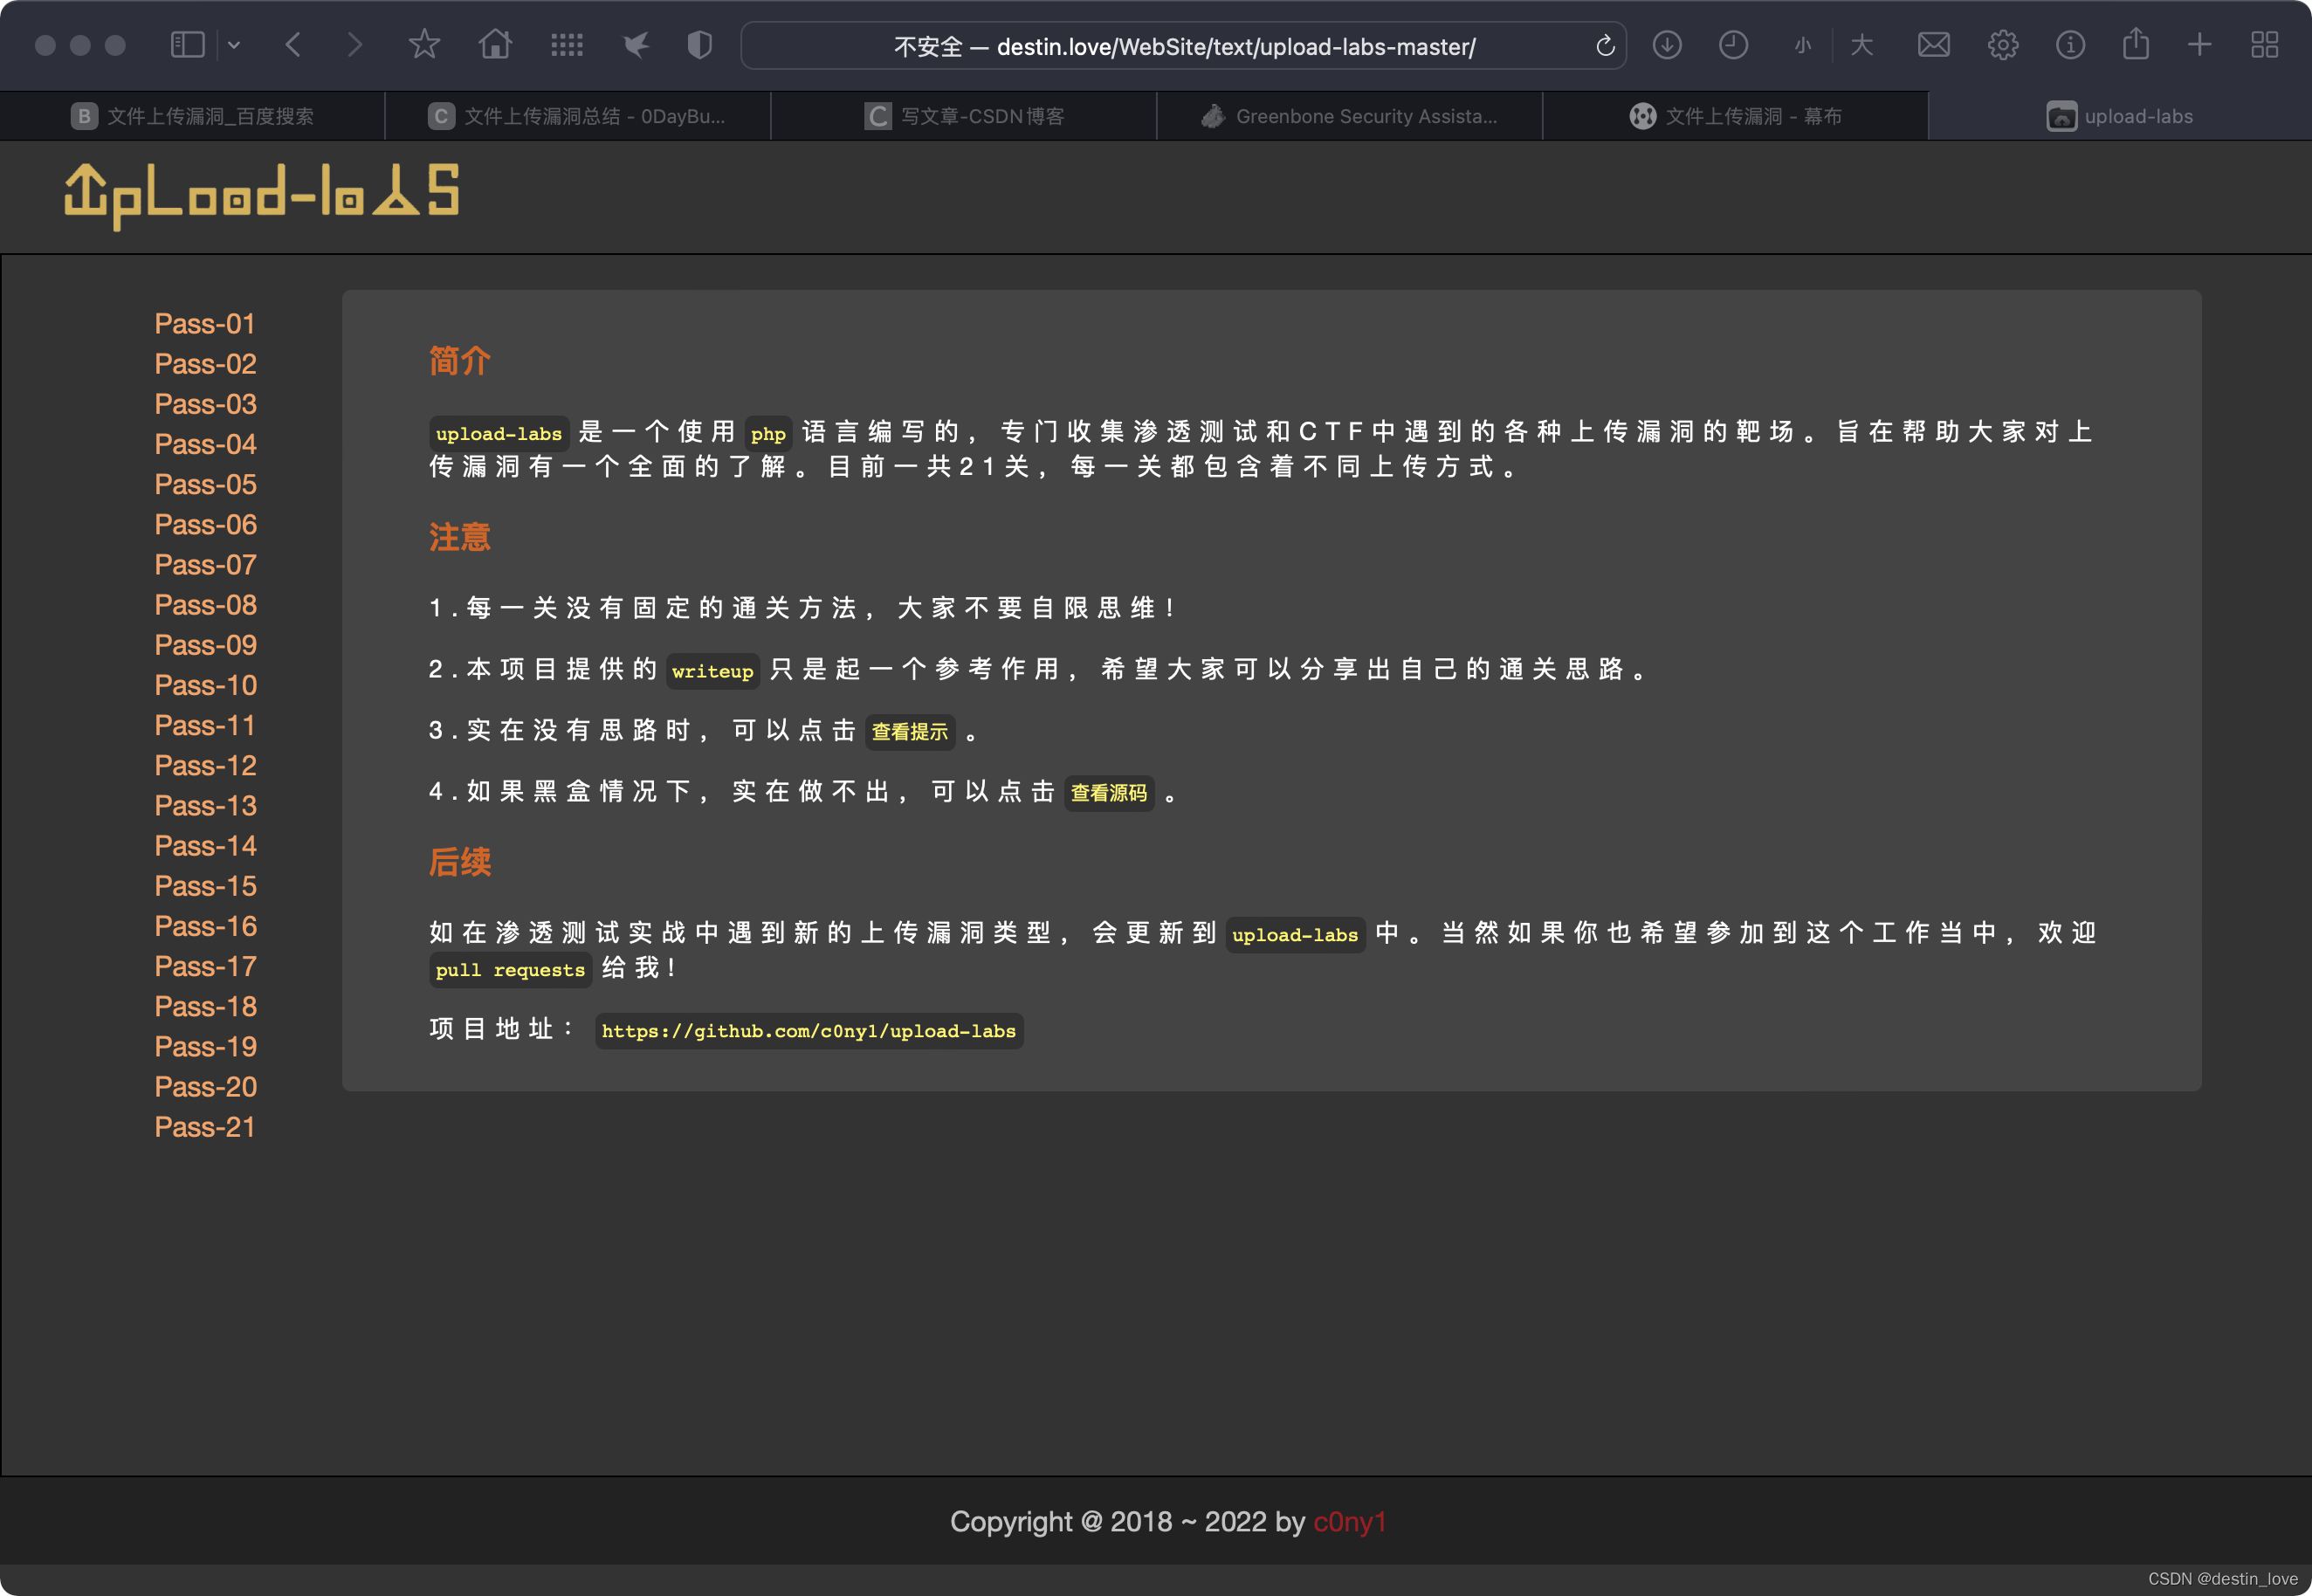Show tab overview grid

click(2264, 45)
